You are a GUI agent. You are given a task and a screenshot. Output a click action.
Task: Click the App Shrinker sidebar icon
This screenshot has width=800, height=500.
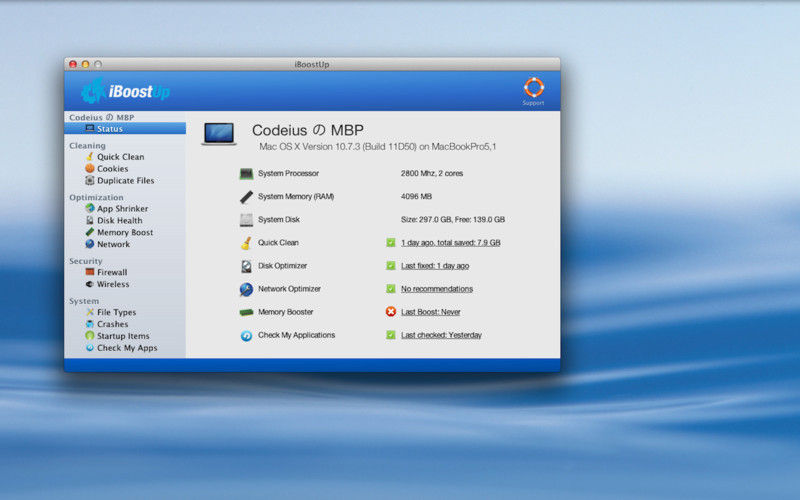(x=90, y=208)
